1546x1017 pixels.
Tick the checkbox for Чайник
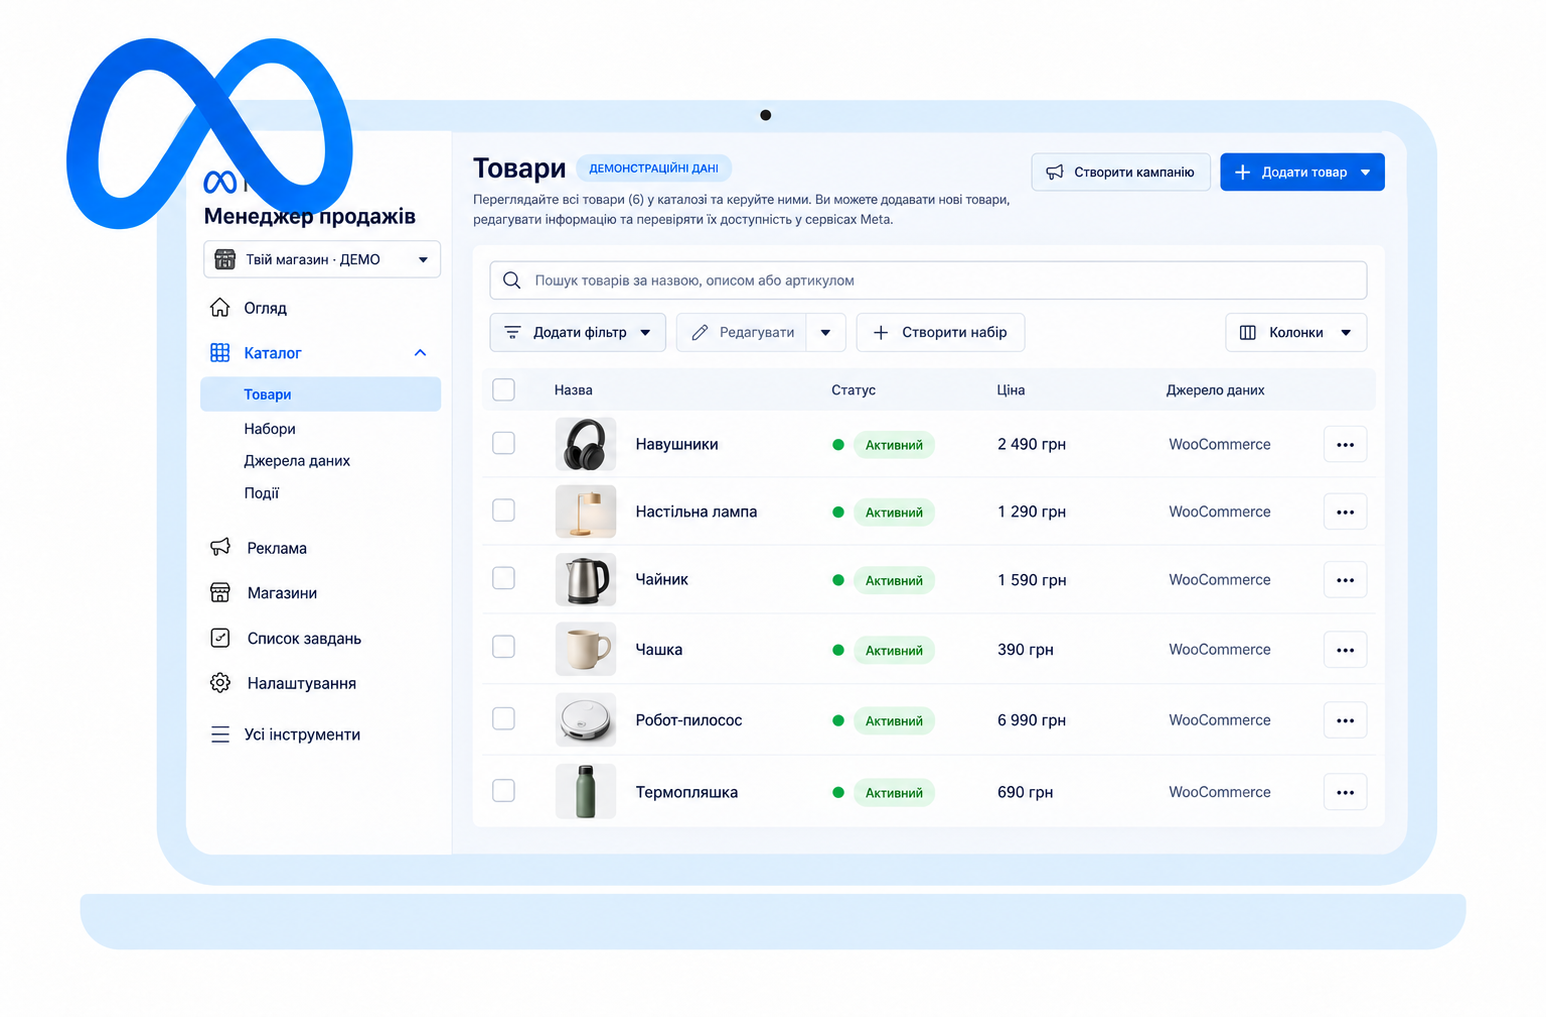point(504,578)
